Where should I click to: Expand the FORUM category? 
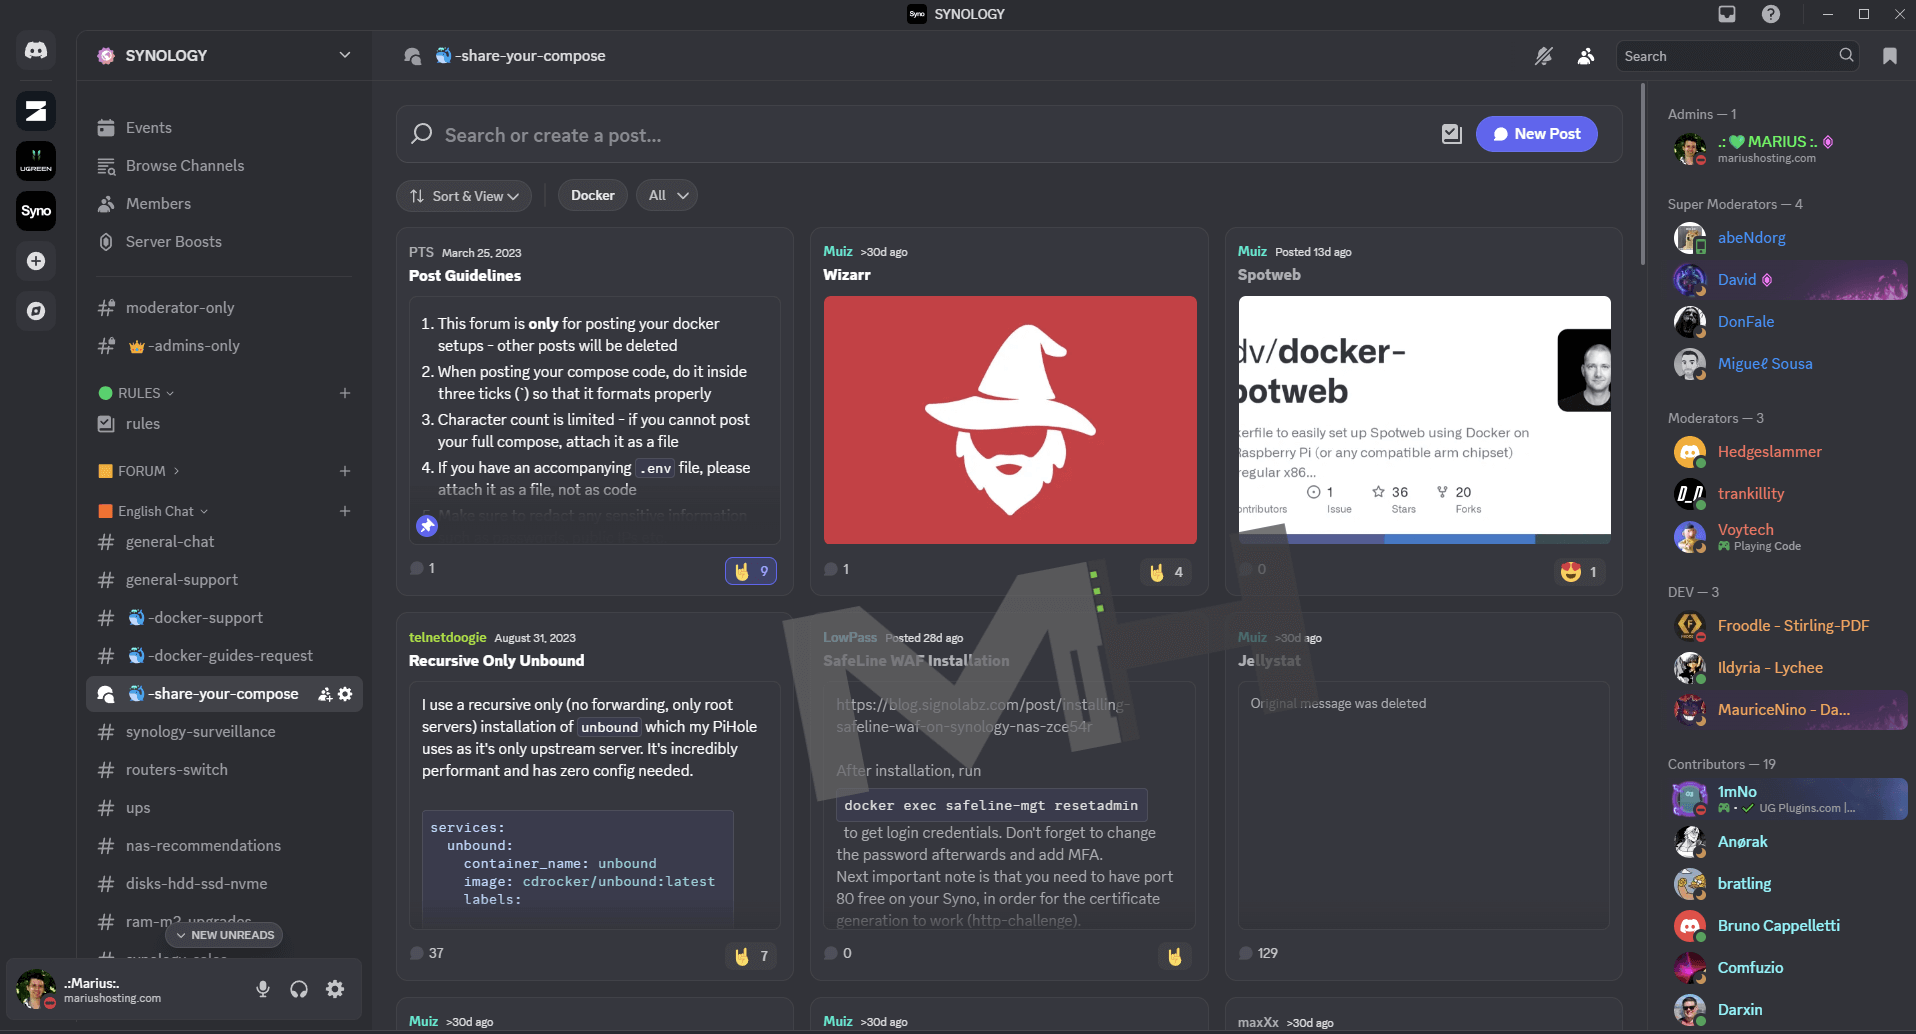point(139,471)
